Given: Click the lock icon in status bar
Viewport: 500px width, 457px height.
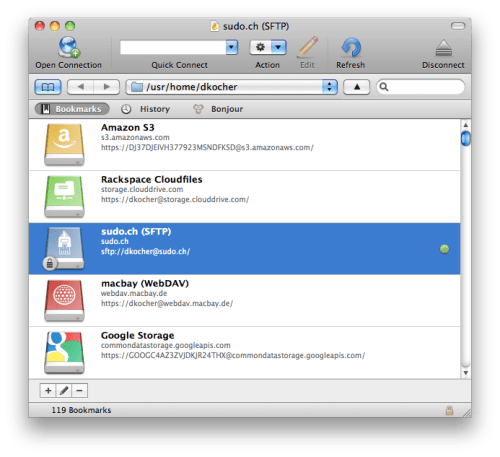Looking at the screenshot, I should pyautogui.click(x=449, y=410).
